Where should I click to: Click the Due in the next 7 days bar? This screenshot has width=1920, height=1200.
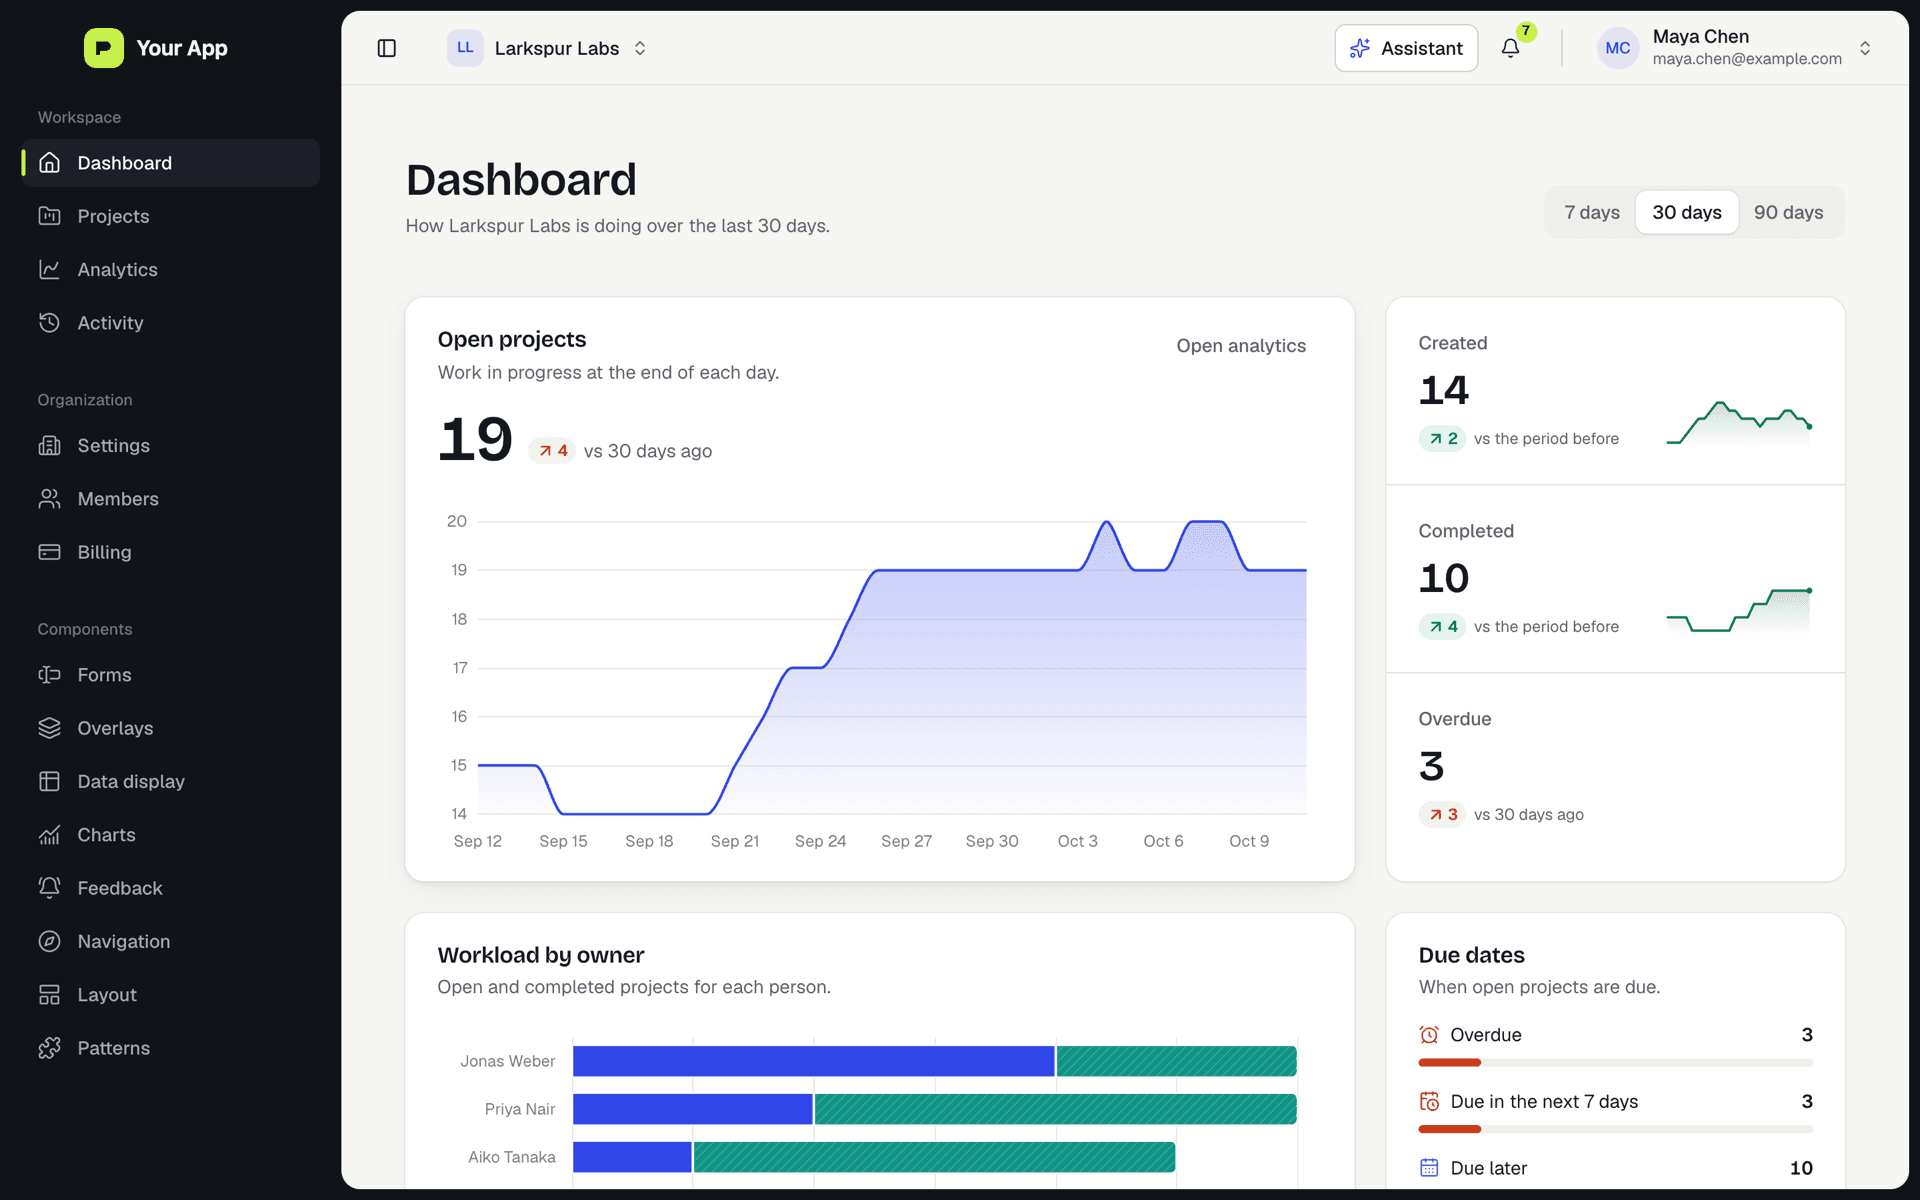point(1615,1129)
